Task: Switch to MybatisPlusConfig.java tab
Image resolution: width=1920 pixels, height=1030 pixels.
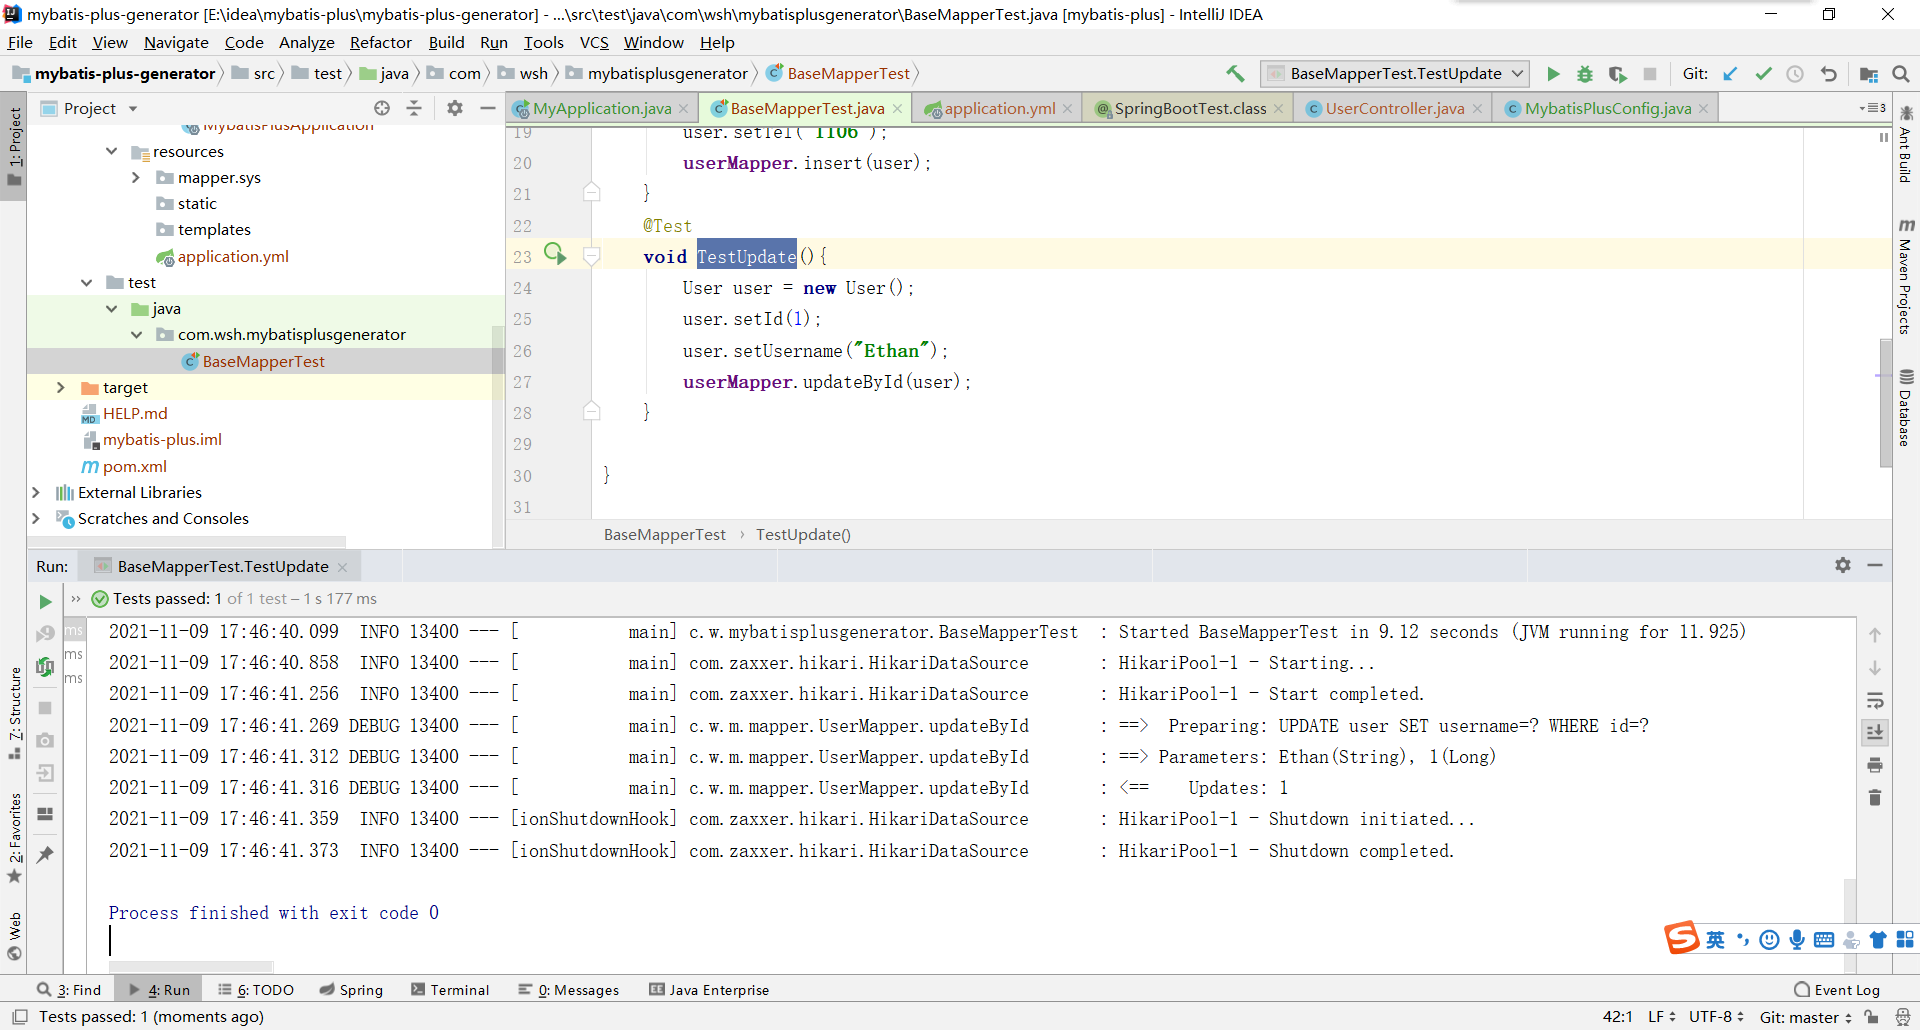Action: pos(1607,108)
